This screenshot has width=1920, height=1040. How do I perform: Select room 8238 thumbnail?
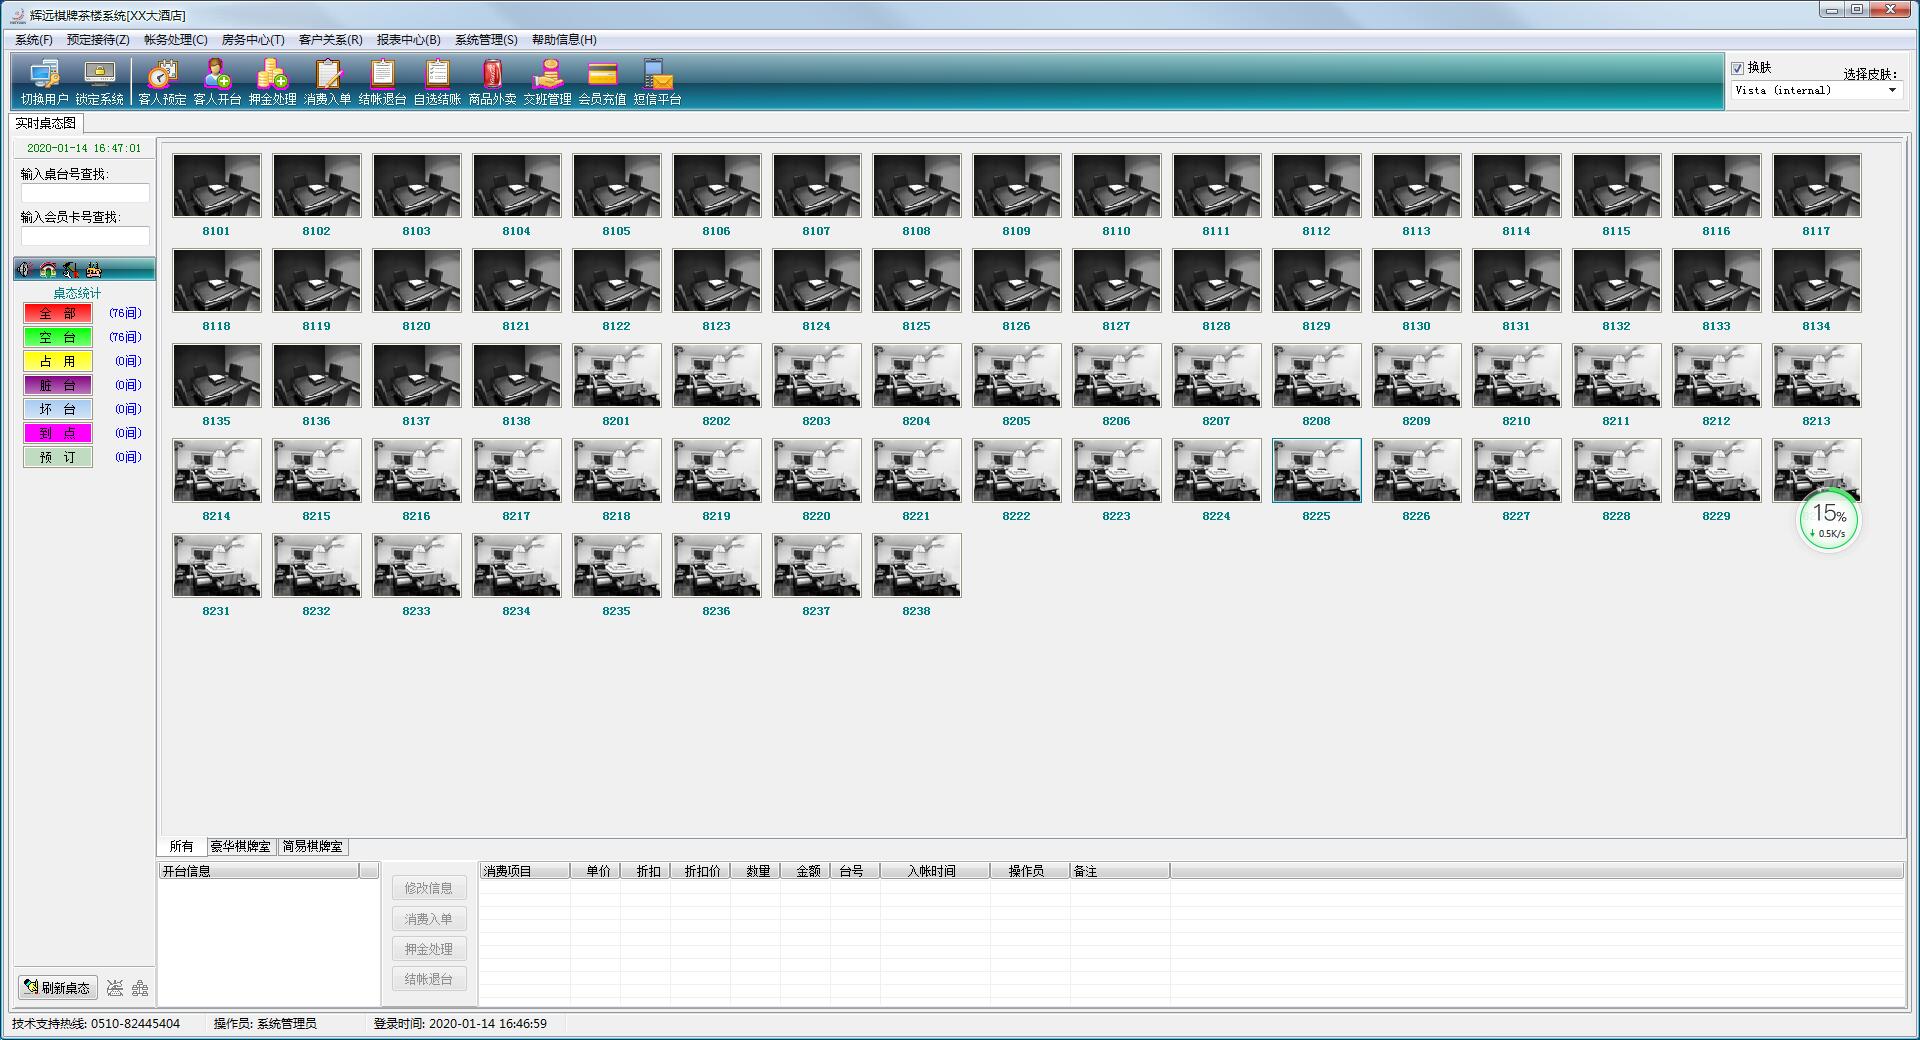917,565
